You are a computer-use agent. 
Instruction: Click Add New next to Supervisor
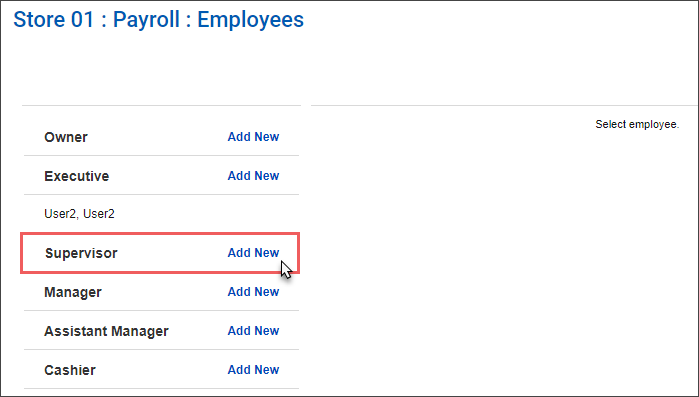click(x=253, y=253)
